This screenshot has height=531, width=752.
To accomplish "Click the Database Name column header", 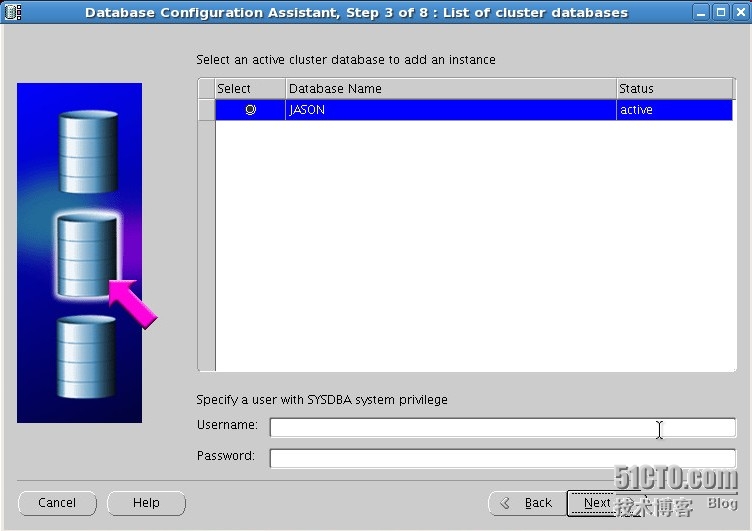I will click(450, 89).
